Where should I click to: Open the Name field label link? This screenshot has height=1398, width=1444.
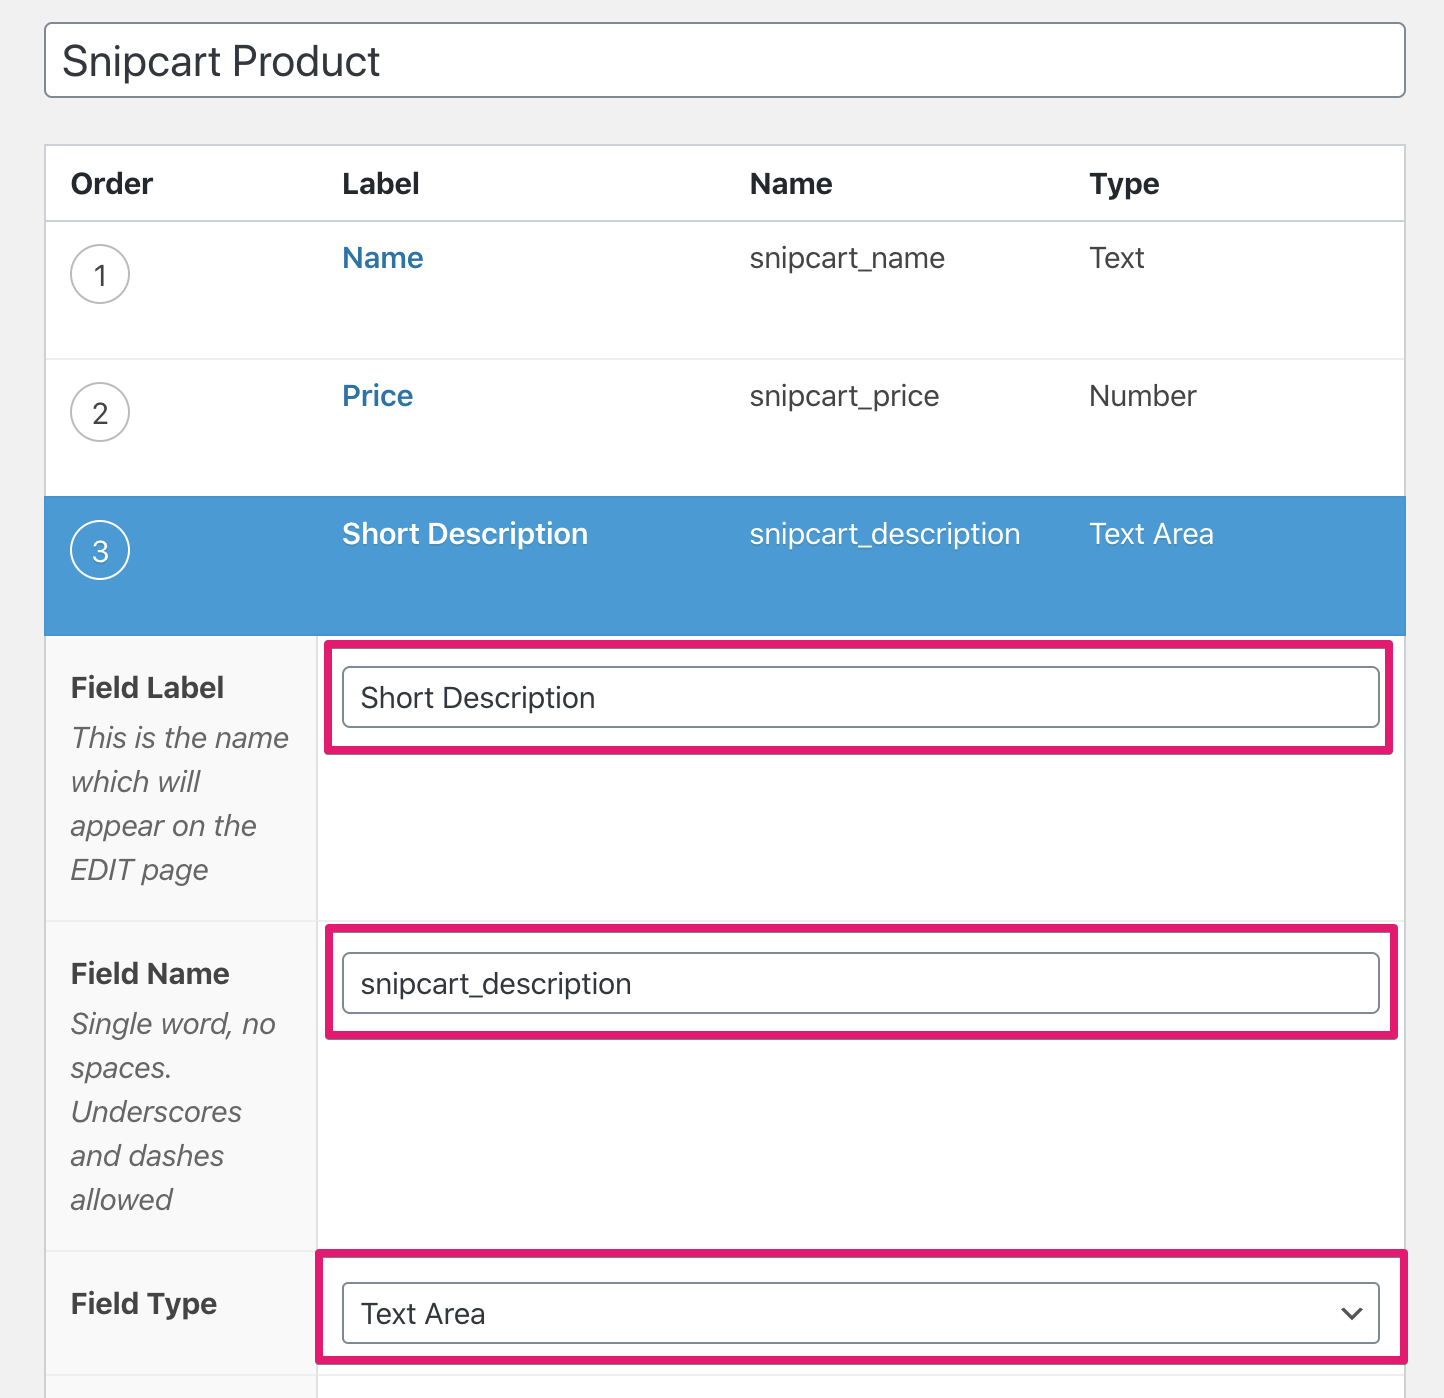[383, 258]
